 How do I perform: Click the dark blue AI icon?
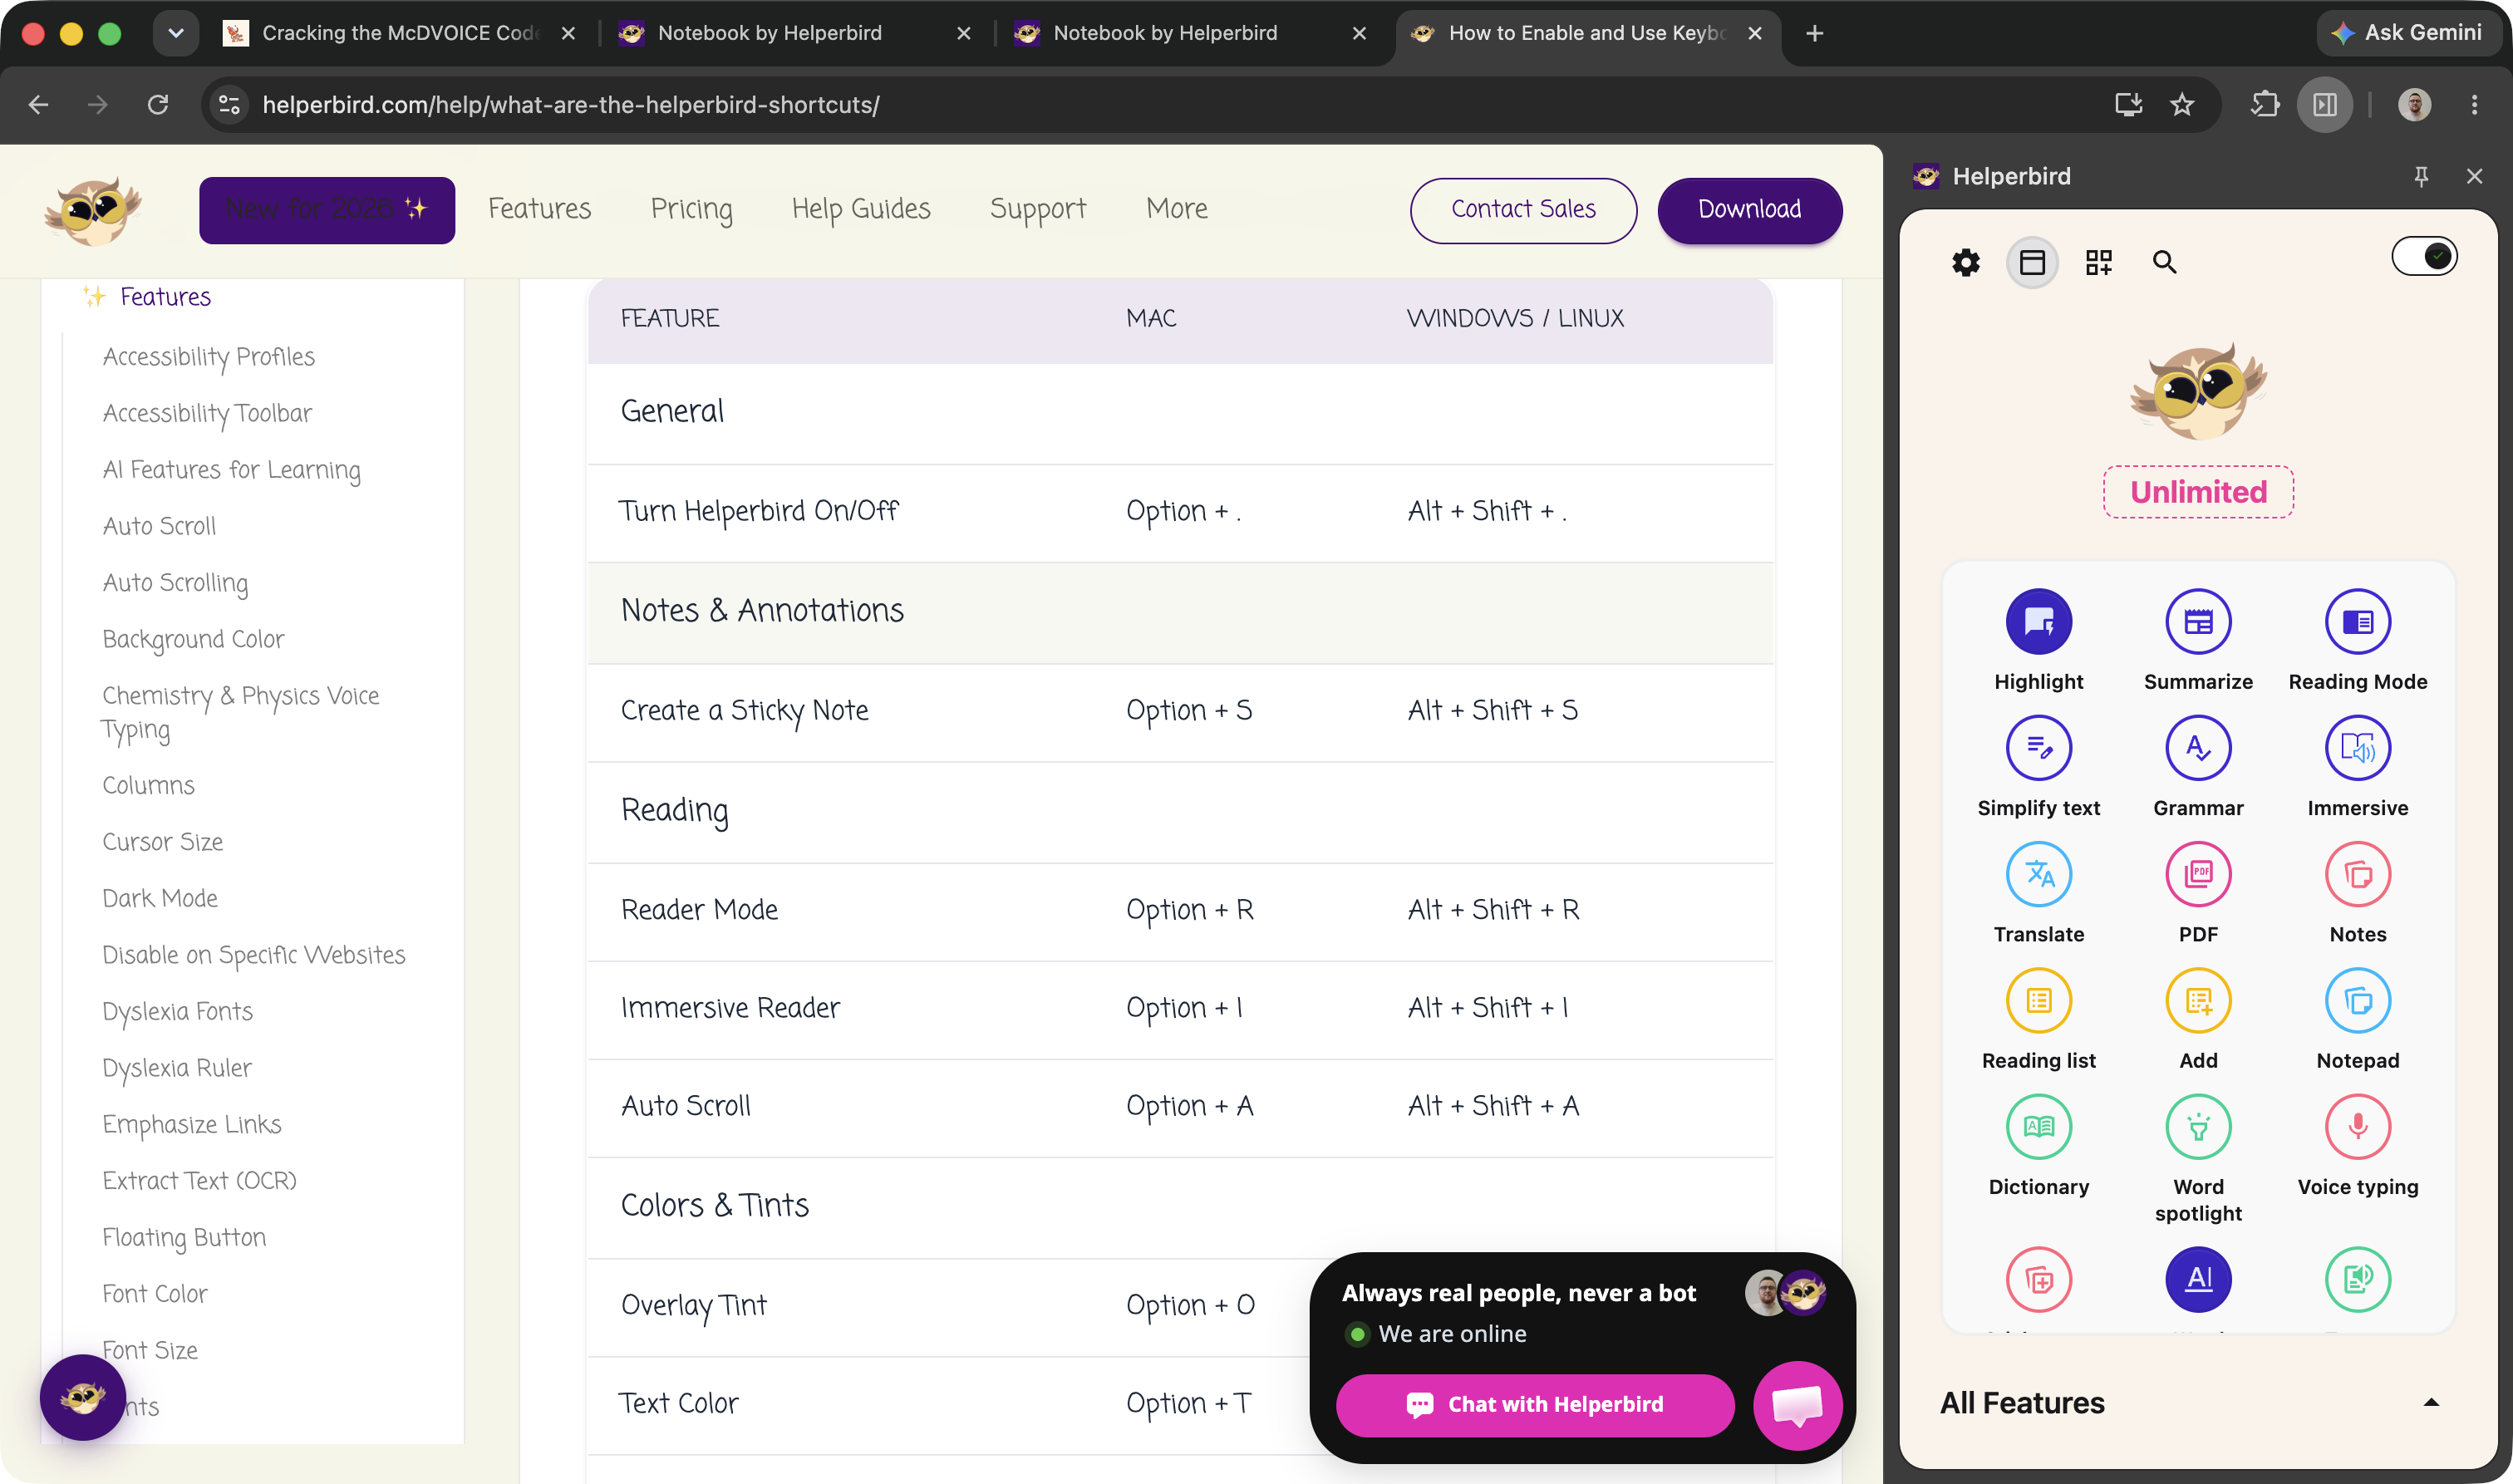pos(2198,1279)
